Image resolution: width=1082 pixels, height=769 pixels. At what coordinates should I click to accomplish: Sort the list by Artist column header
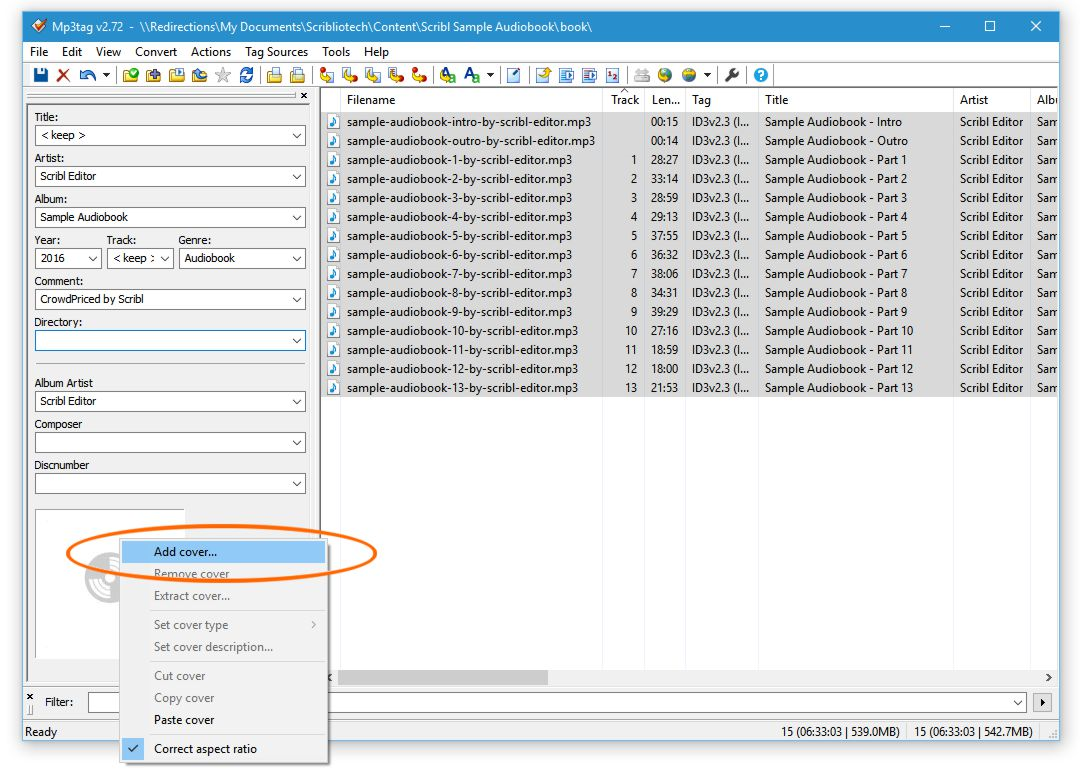pos(991,100)
